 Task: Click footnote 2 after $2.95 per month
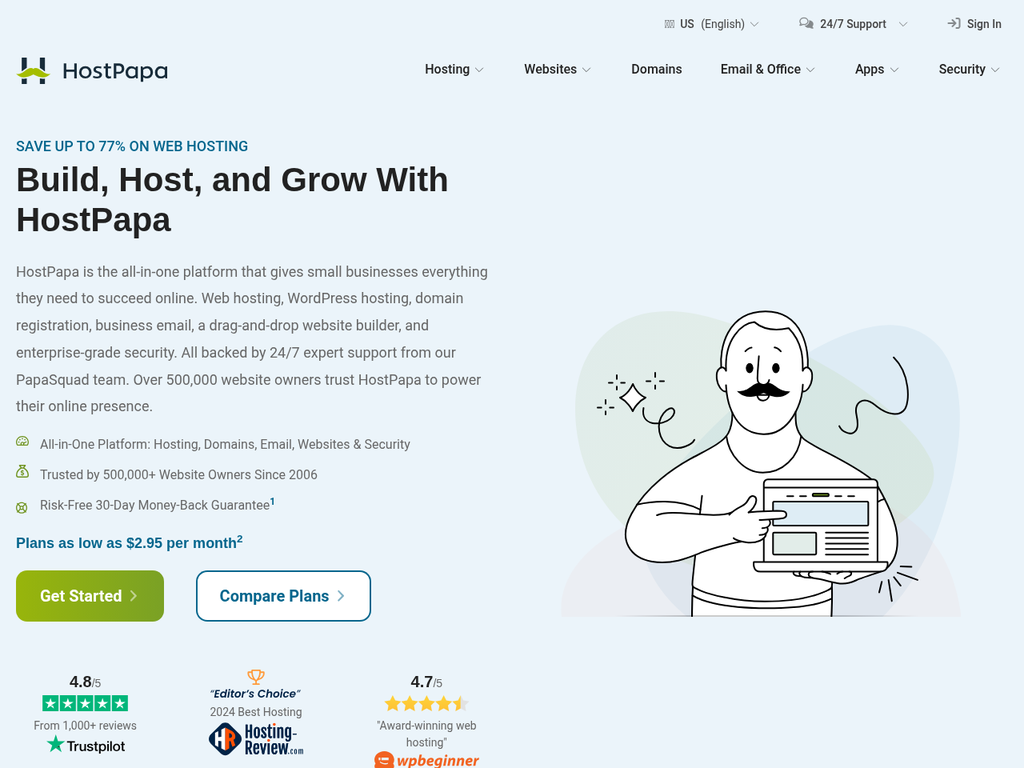[x=240, y=539]
